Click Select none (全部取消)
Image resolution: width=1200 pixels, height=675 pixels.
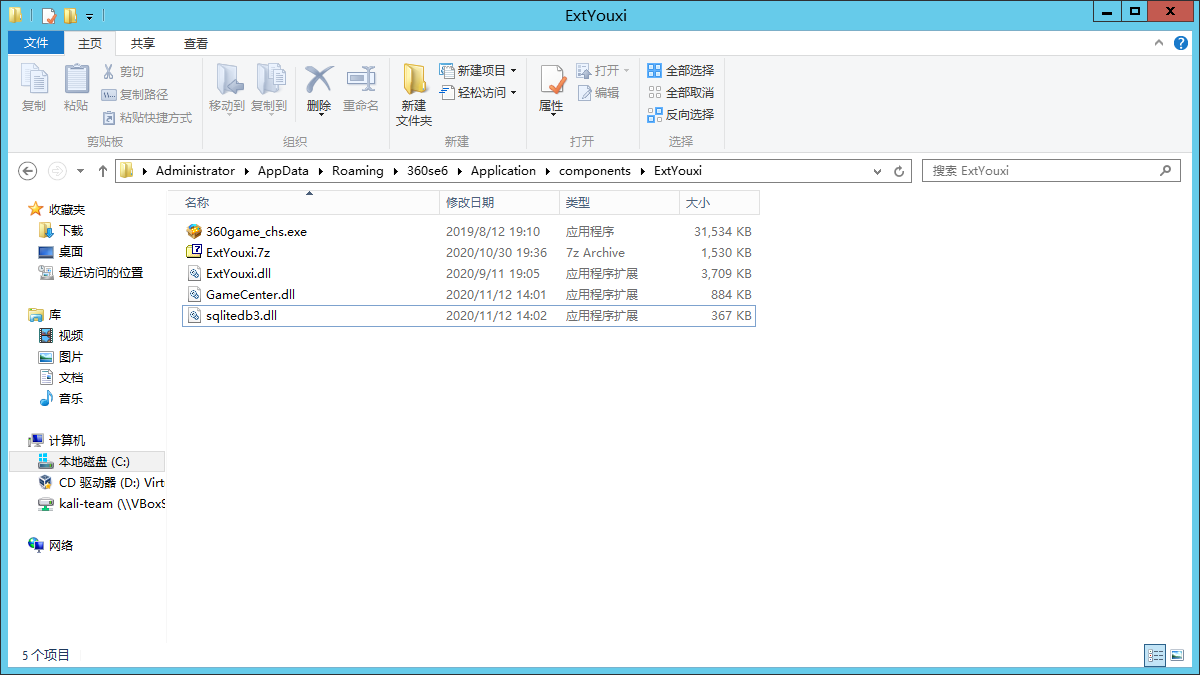pyautogui.click(x=681, y=92)
